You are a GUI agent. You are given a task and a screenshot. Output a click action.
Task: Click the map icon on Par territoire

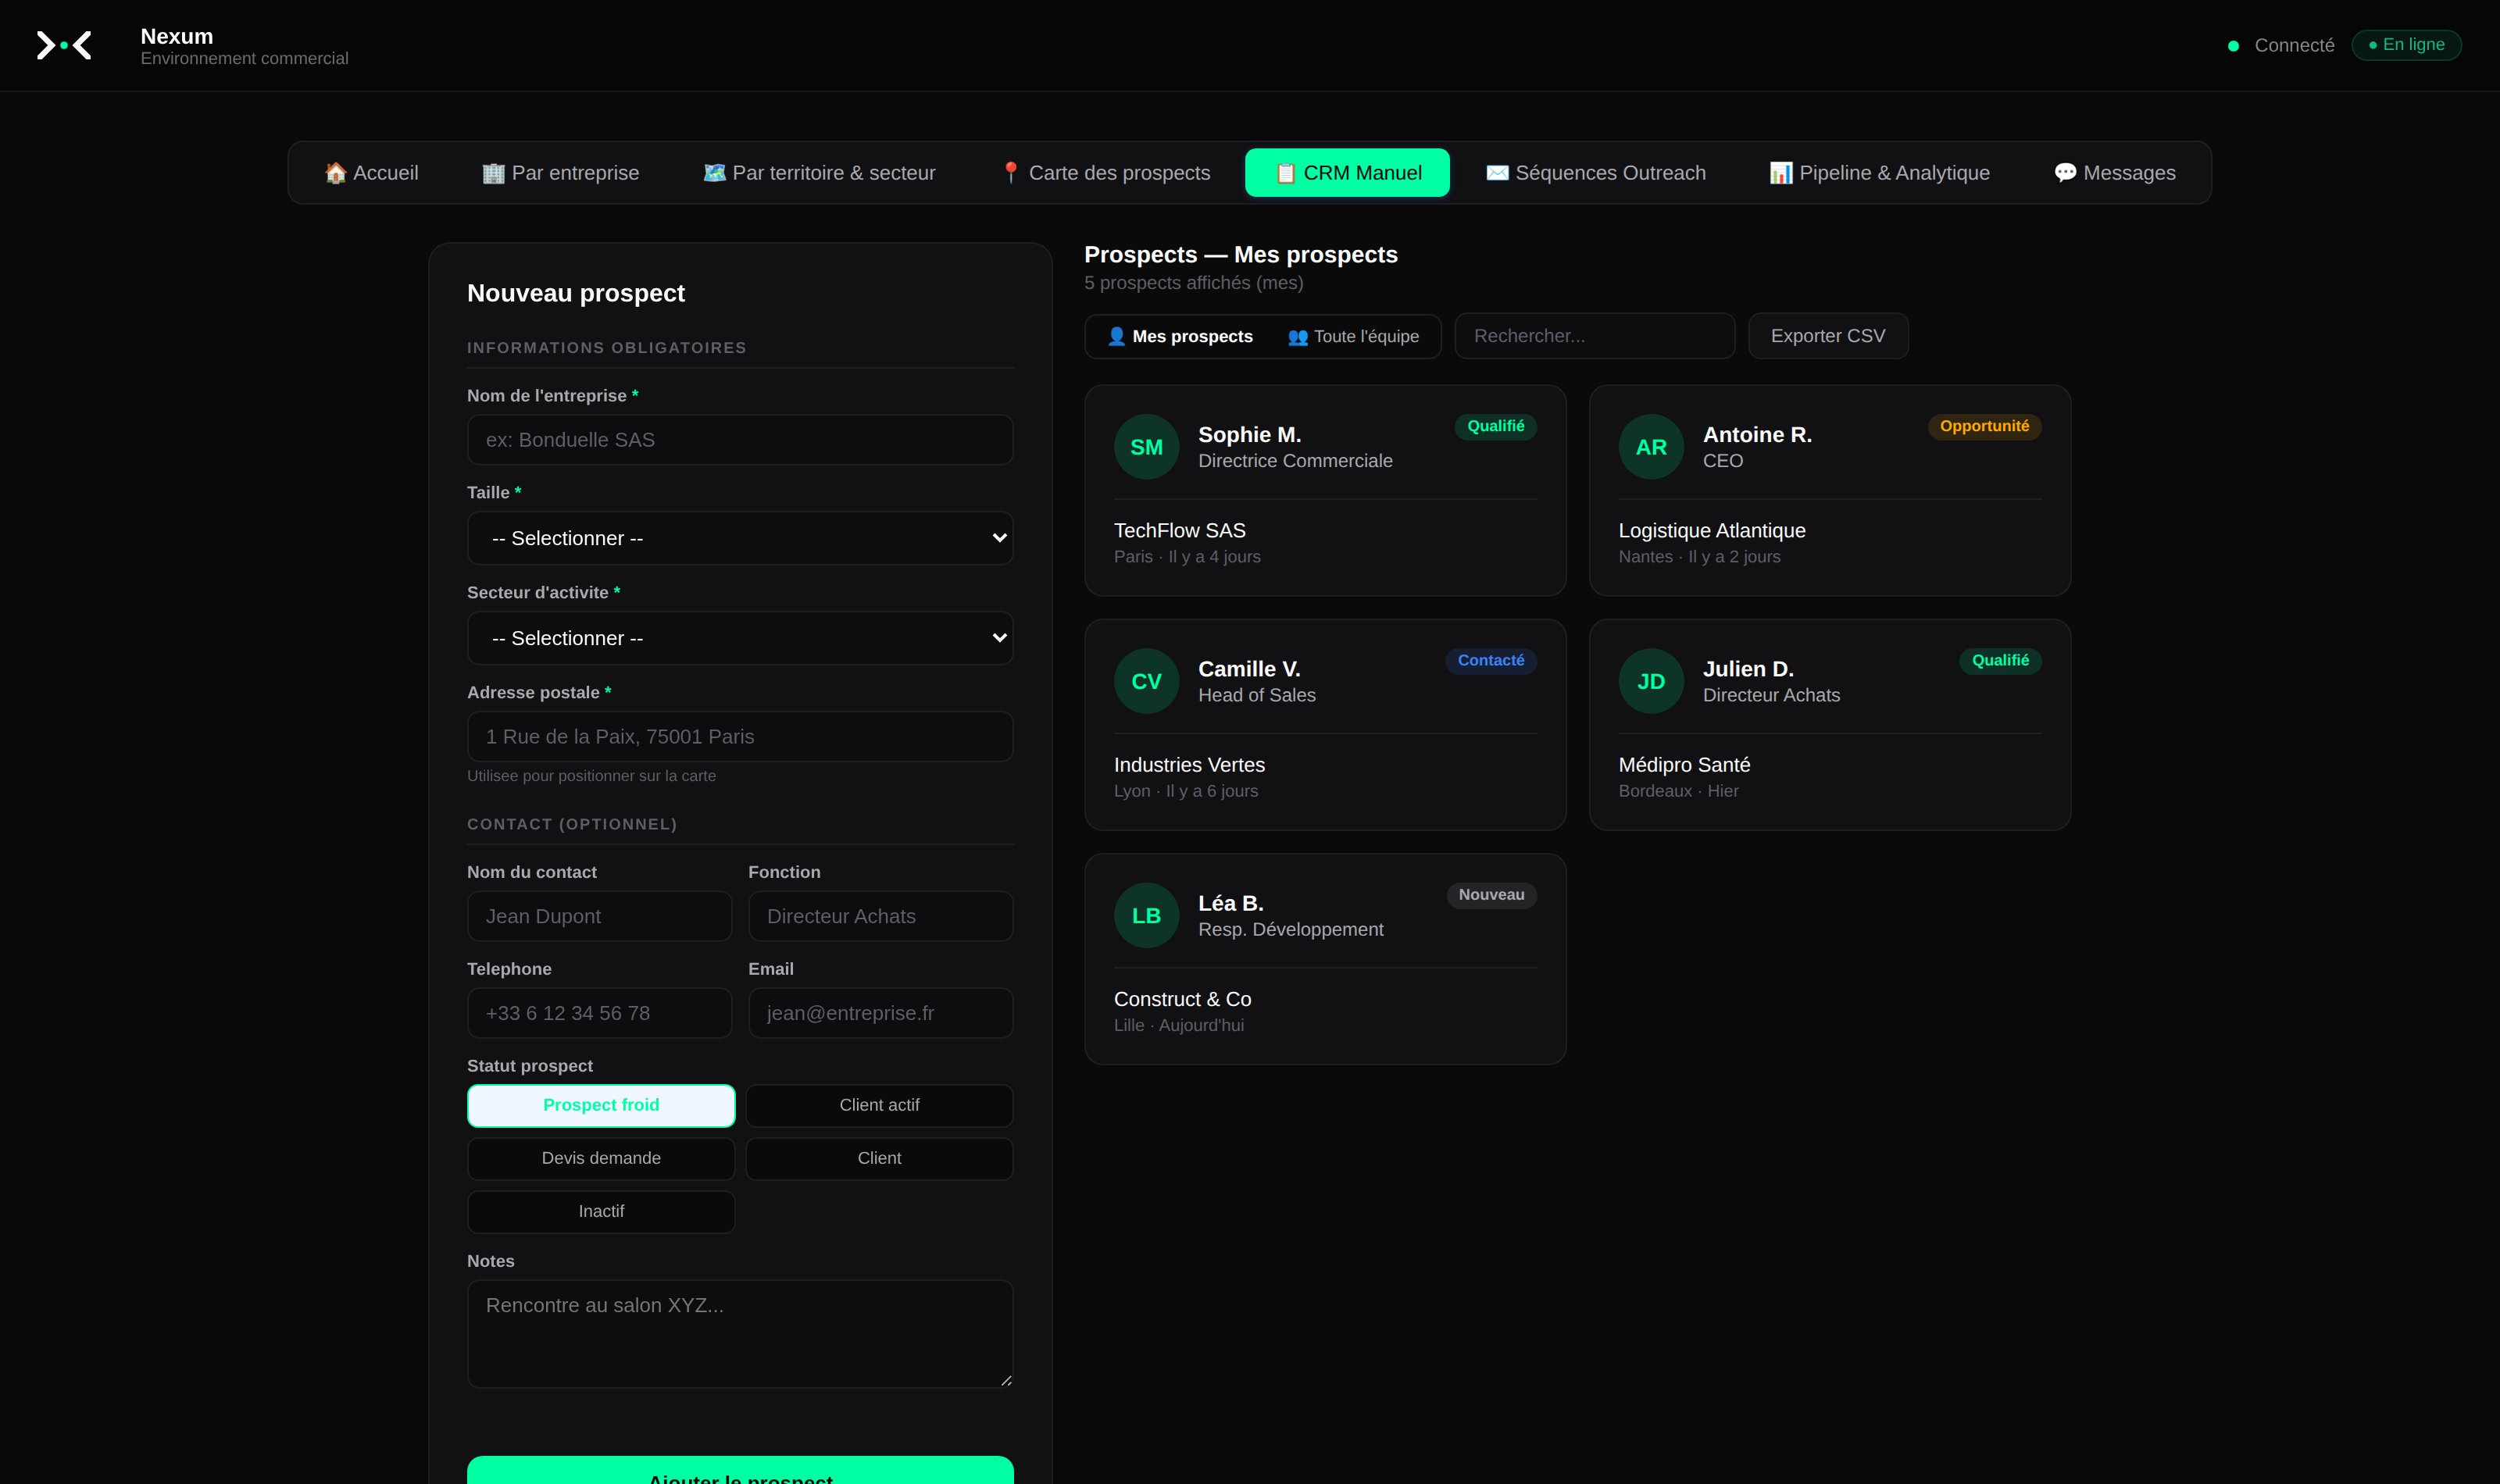point(715,173)
